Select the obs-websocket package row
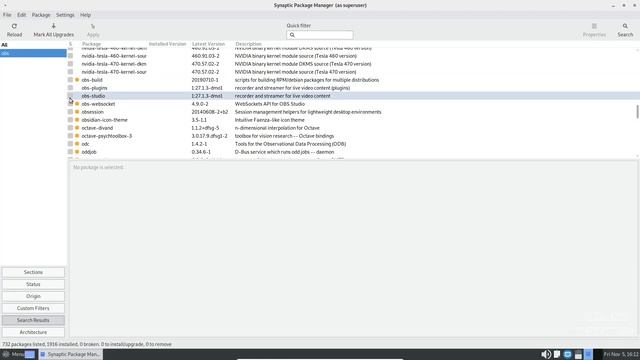This screenshot has width=640, height=360. (353, 104)
